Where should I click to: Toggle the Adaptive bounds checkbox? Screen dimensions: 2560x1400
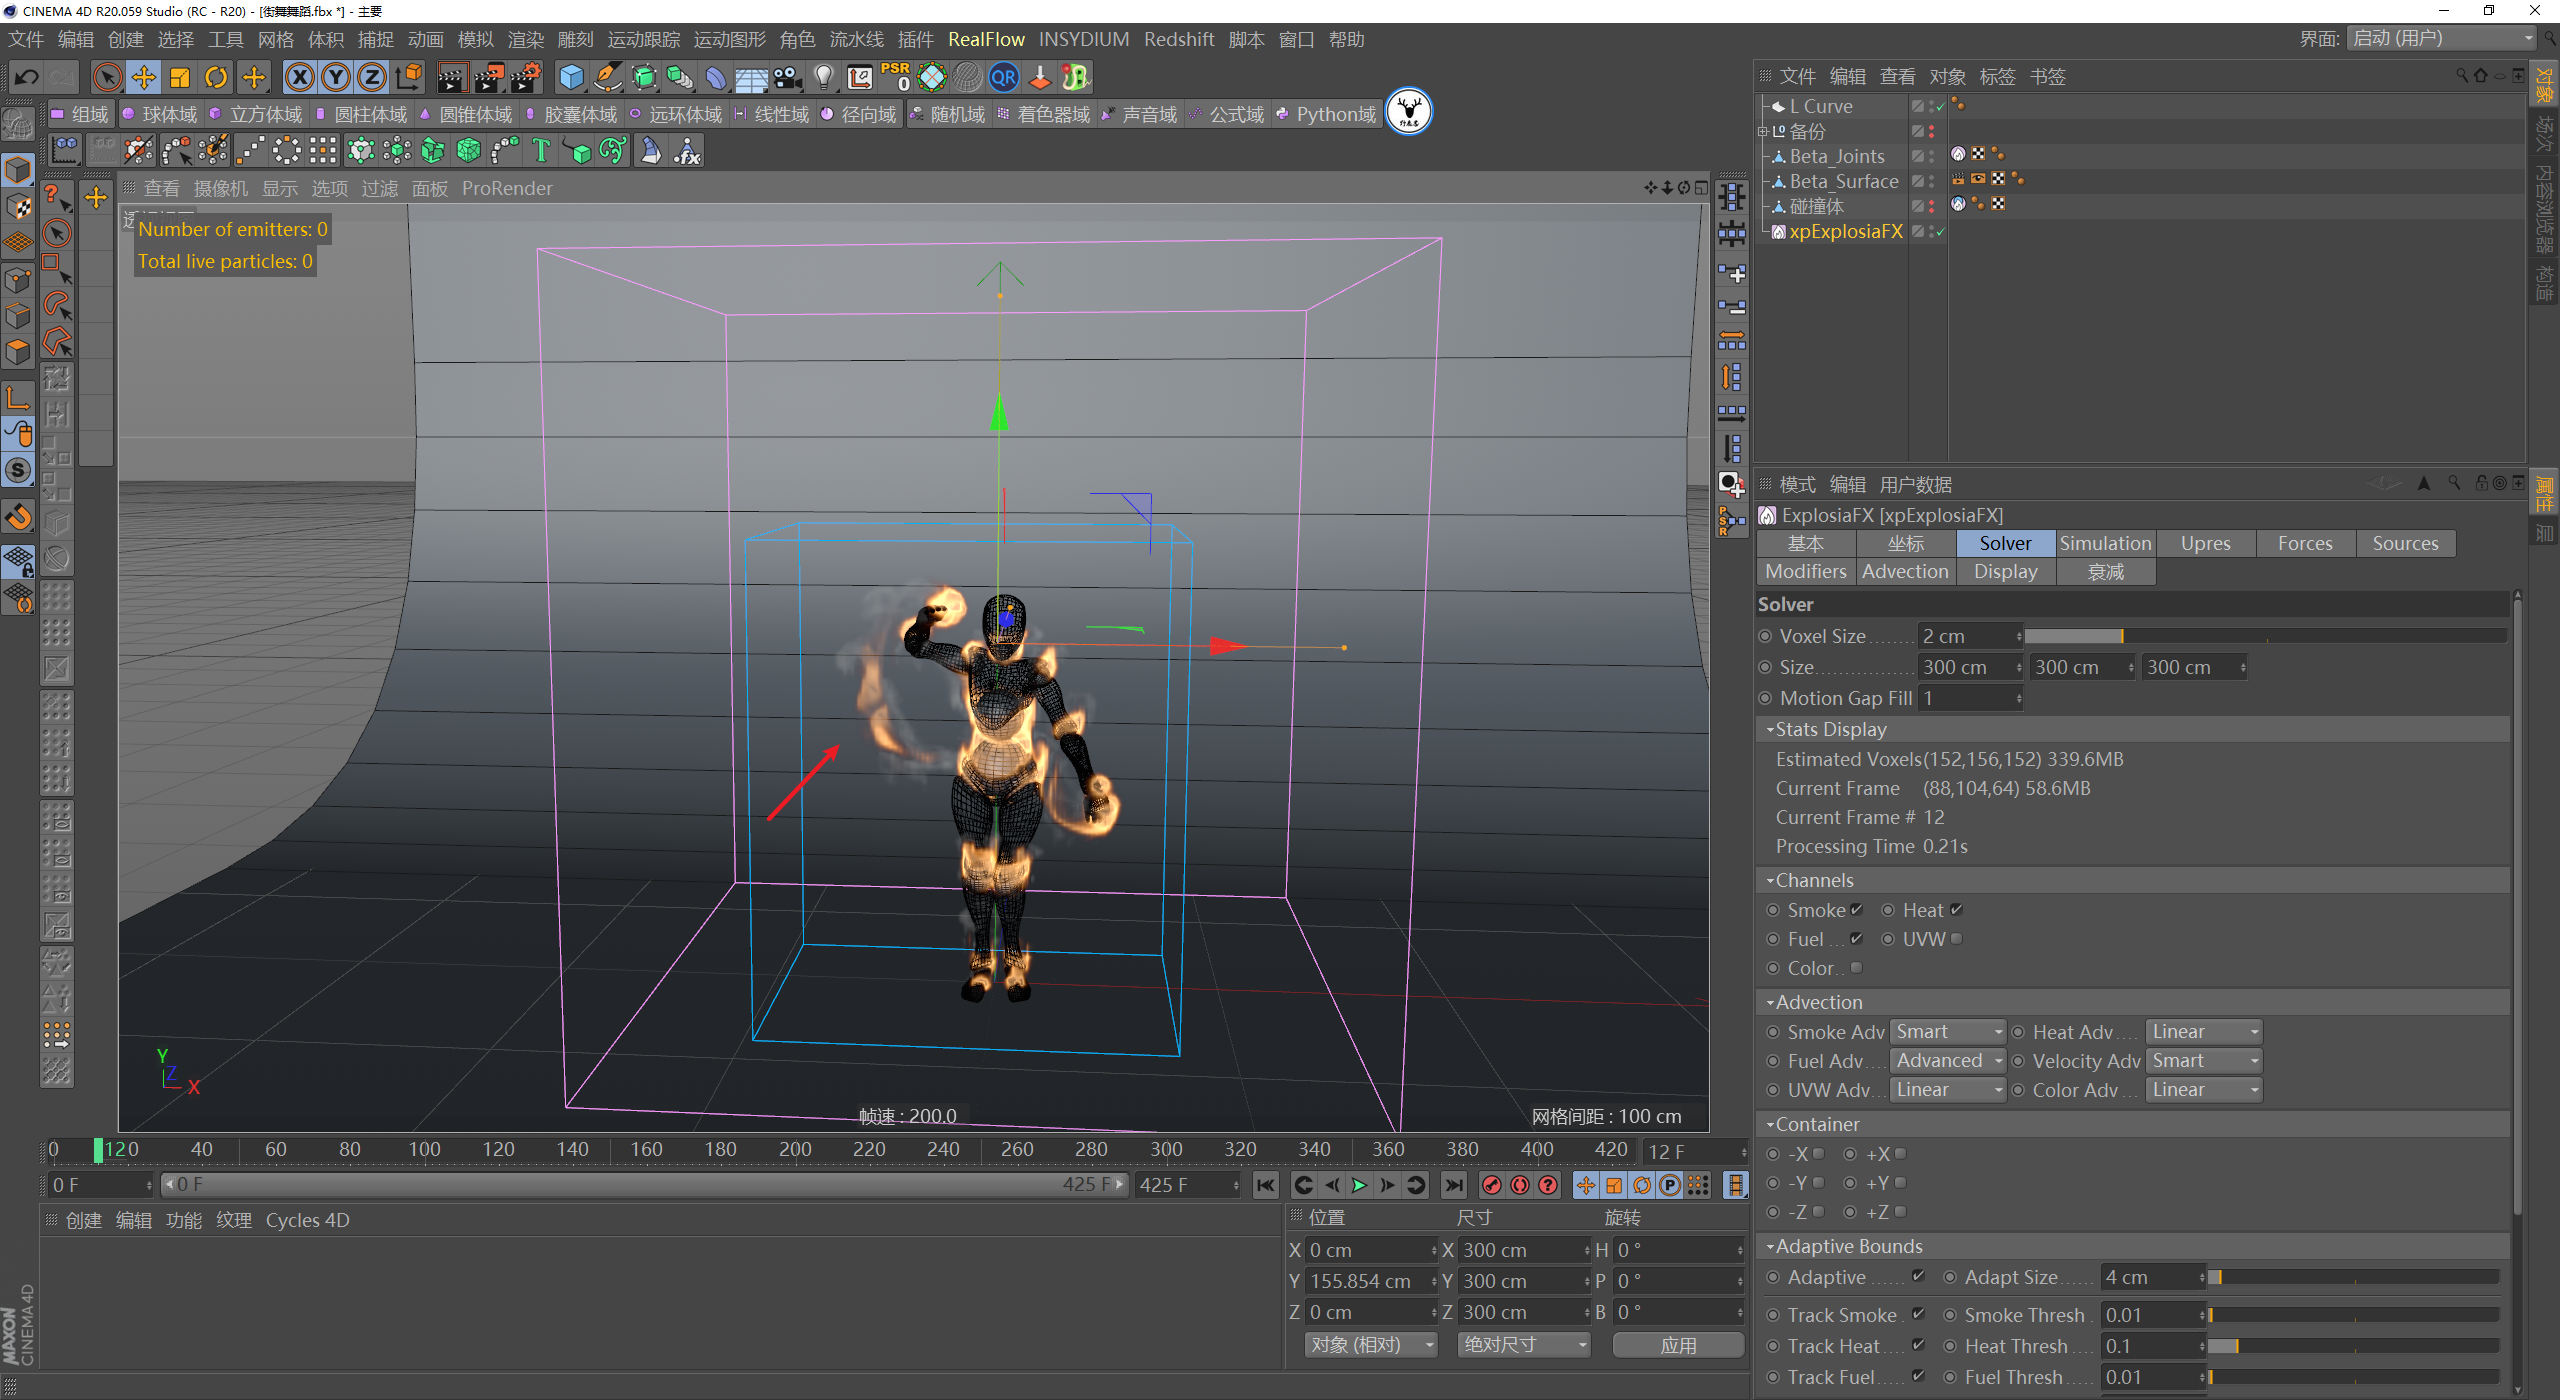tap(1918, 1277)
